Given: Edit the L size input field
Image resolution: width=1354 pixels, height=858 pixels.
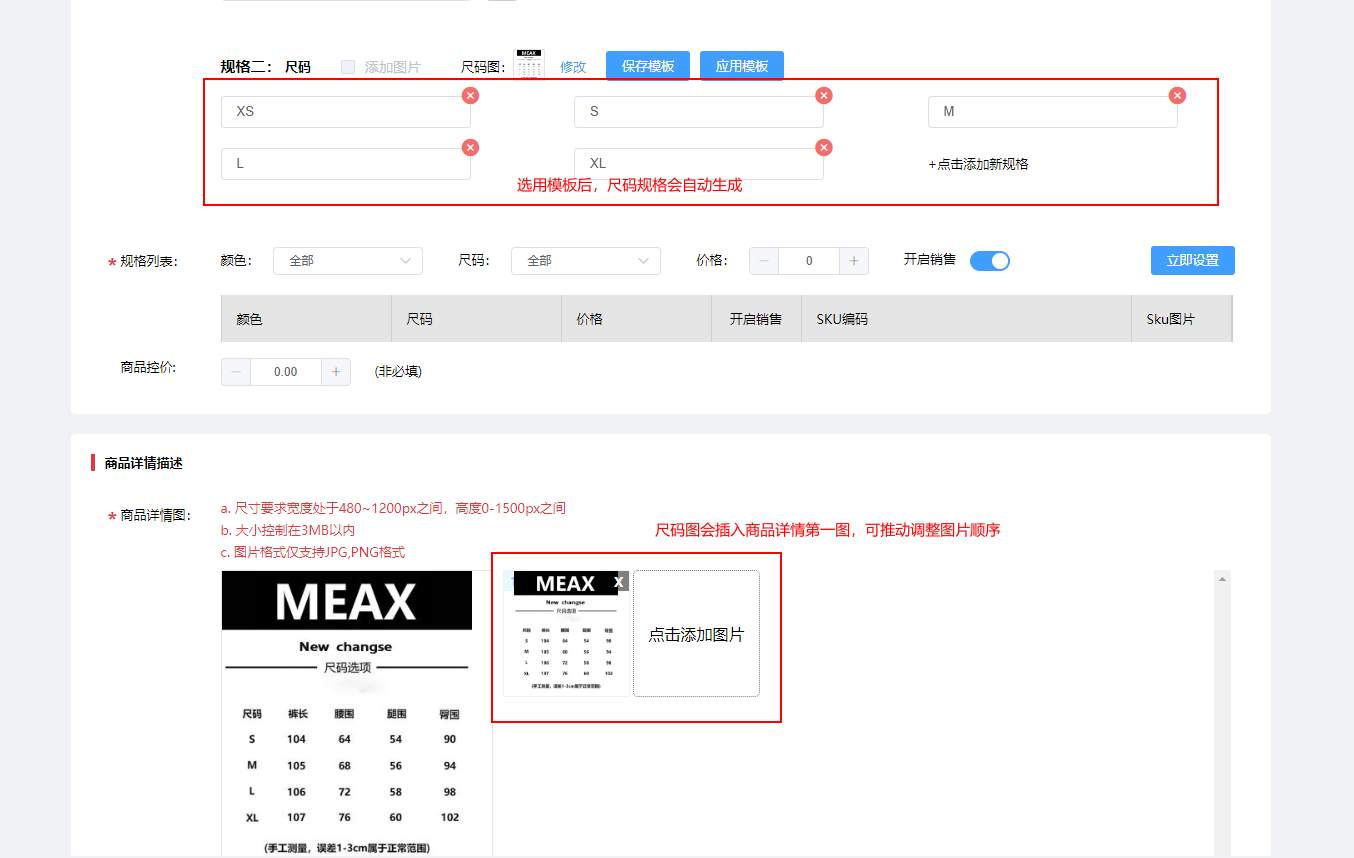Looking at the screenshot, I should click(x=346, y=164).
